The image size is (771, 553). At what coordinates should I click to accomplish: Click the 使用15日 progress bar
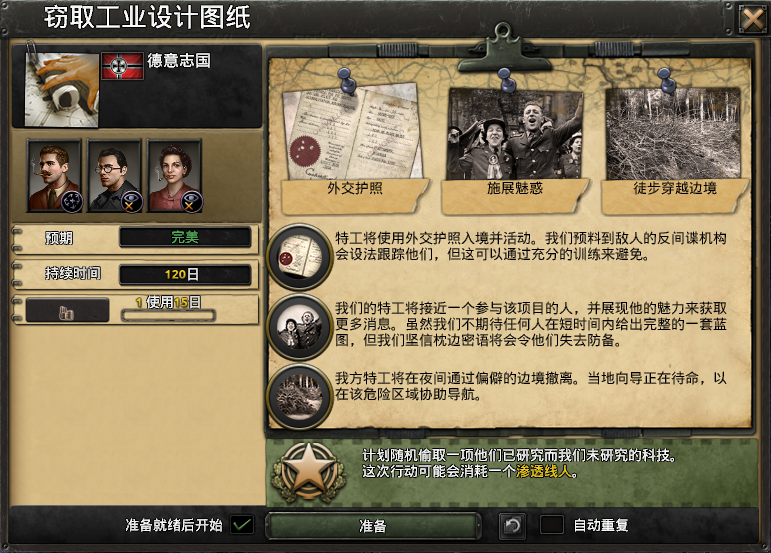click(x=168, y=315)
